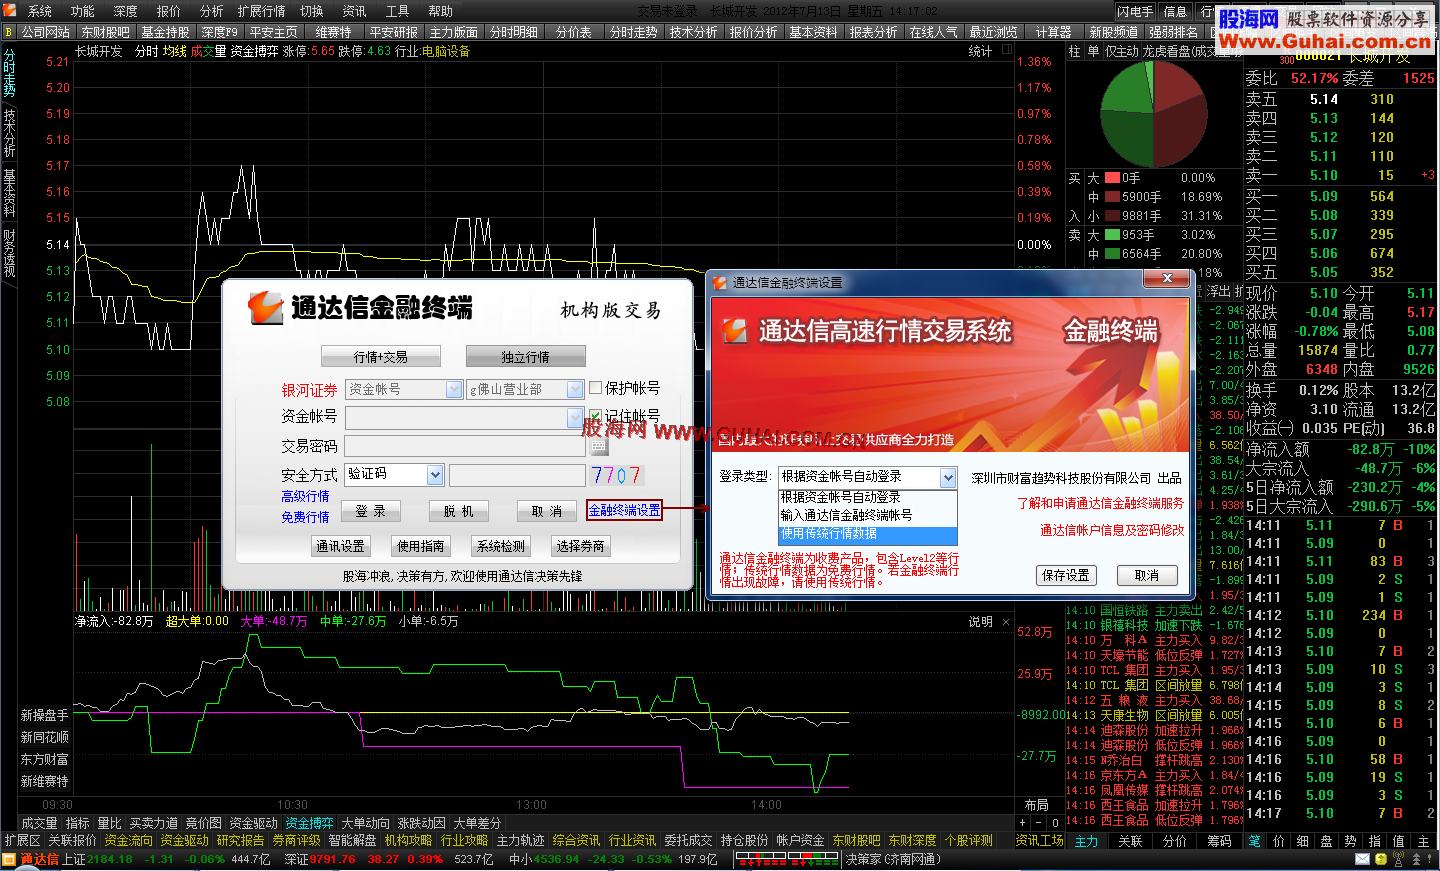Open the 高级行情 link
The height and width of the screenshot is (871, 1440).
(x=305, y=496)
